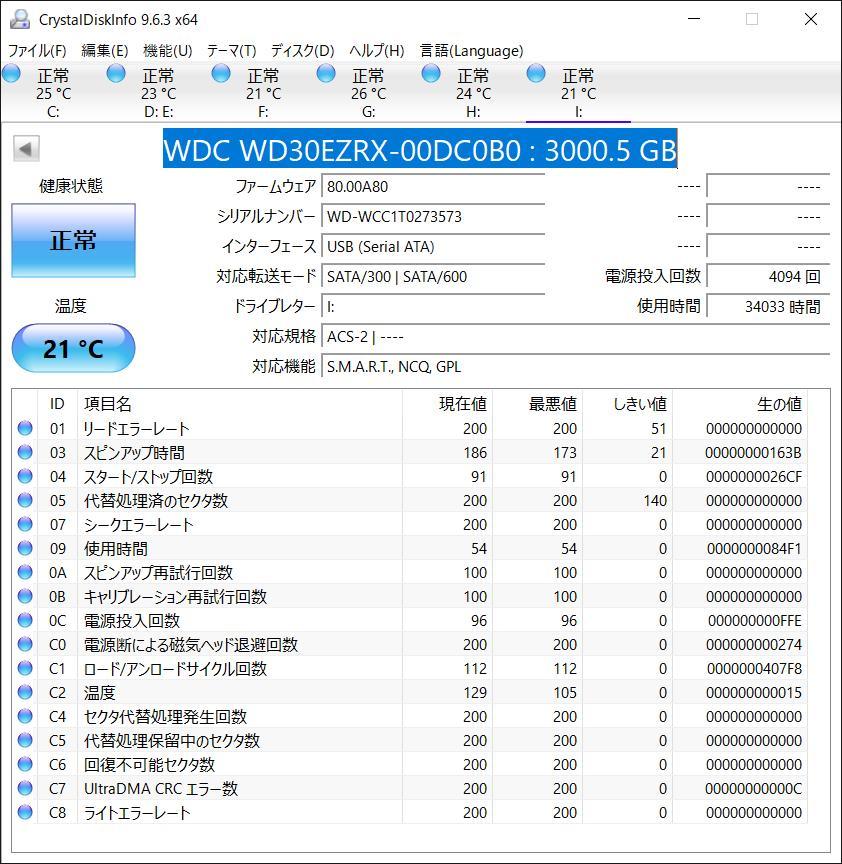Click the 正常 health status button
Image resolution: width=842 pixels, height=864 pixels.
[x=73, y=240]
